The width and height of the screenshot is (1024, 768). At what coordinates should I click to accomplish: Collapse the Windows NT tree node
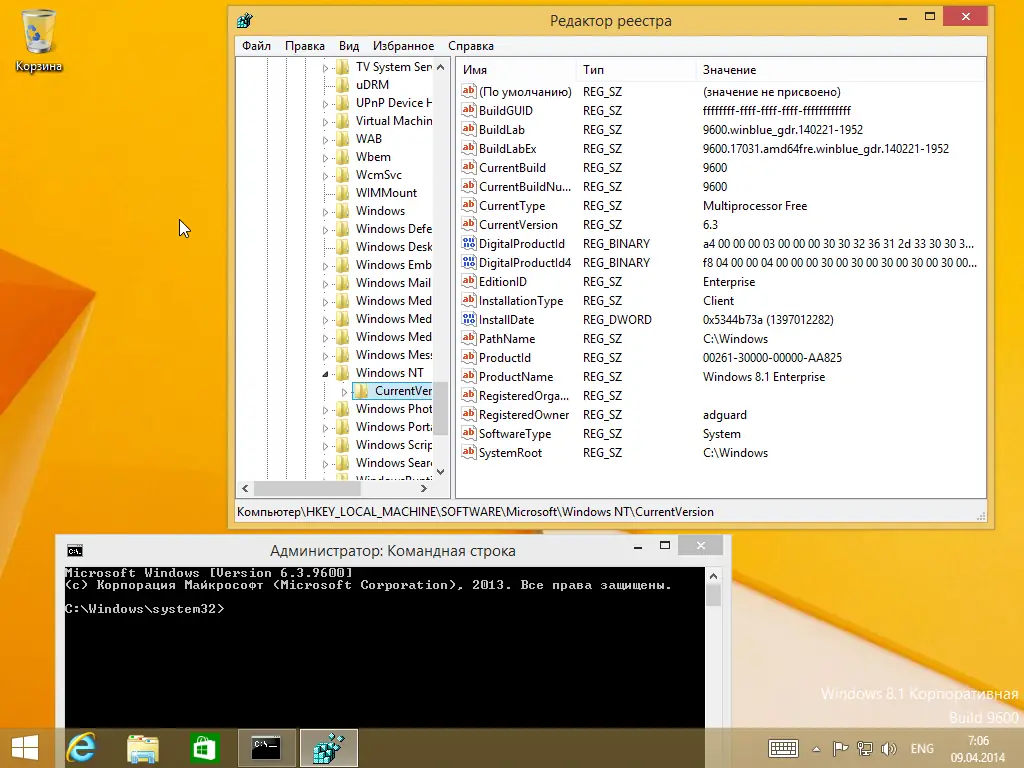tap(325, 374)
